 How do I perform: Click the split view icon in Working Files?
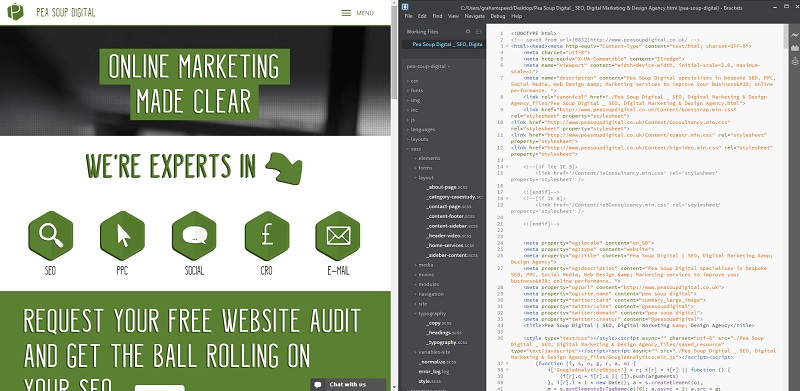(x=479, y=32)
